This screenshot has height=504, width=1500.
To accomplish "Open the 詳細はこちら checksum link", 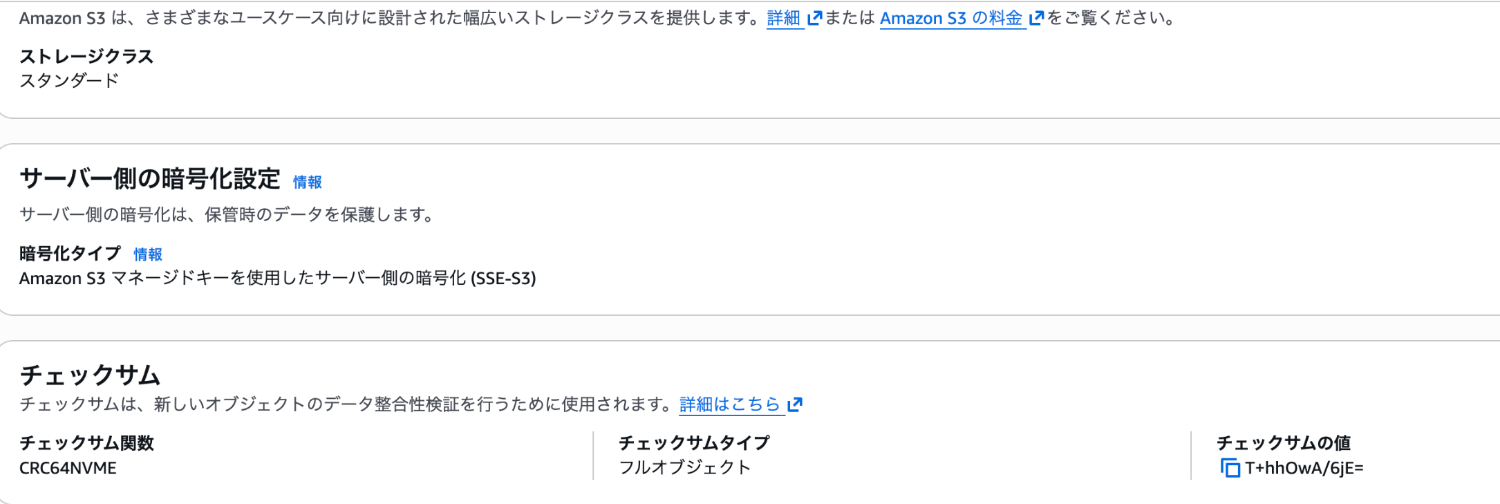I will 730,405.
